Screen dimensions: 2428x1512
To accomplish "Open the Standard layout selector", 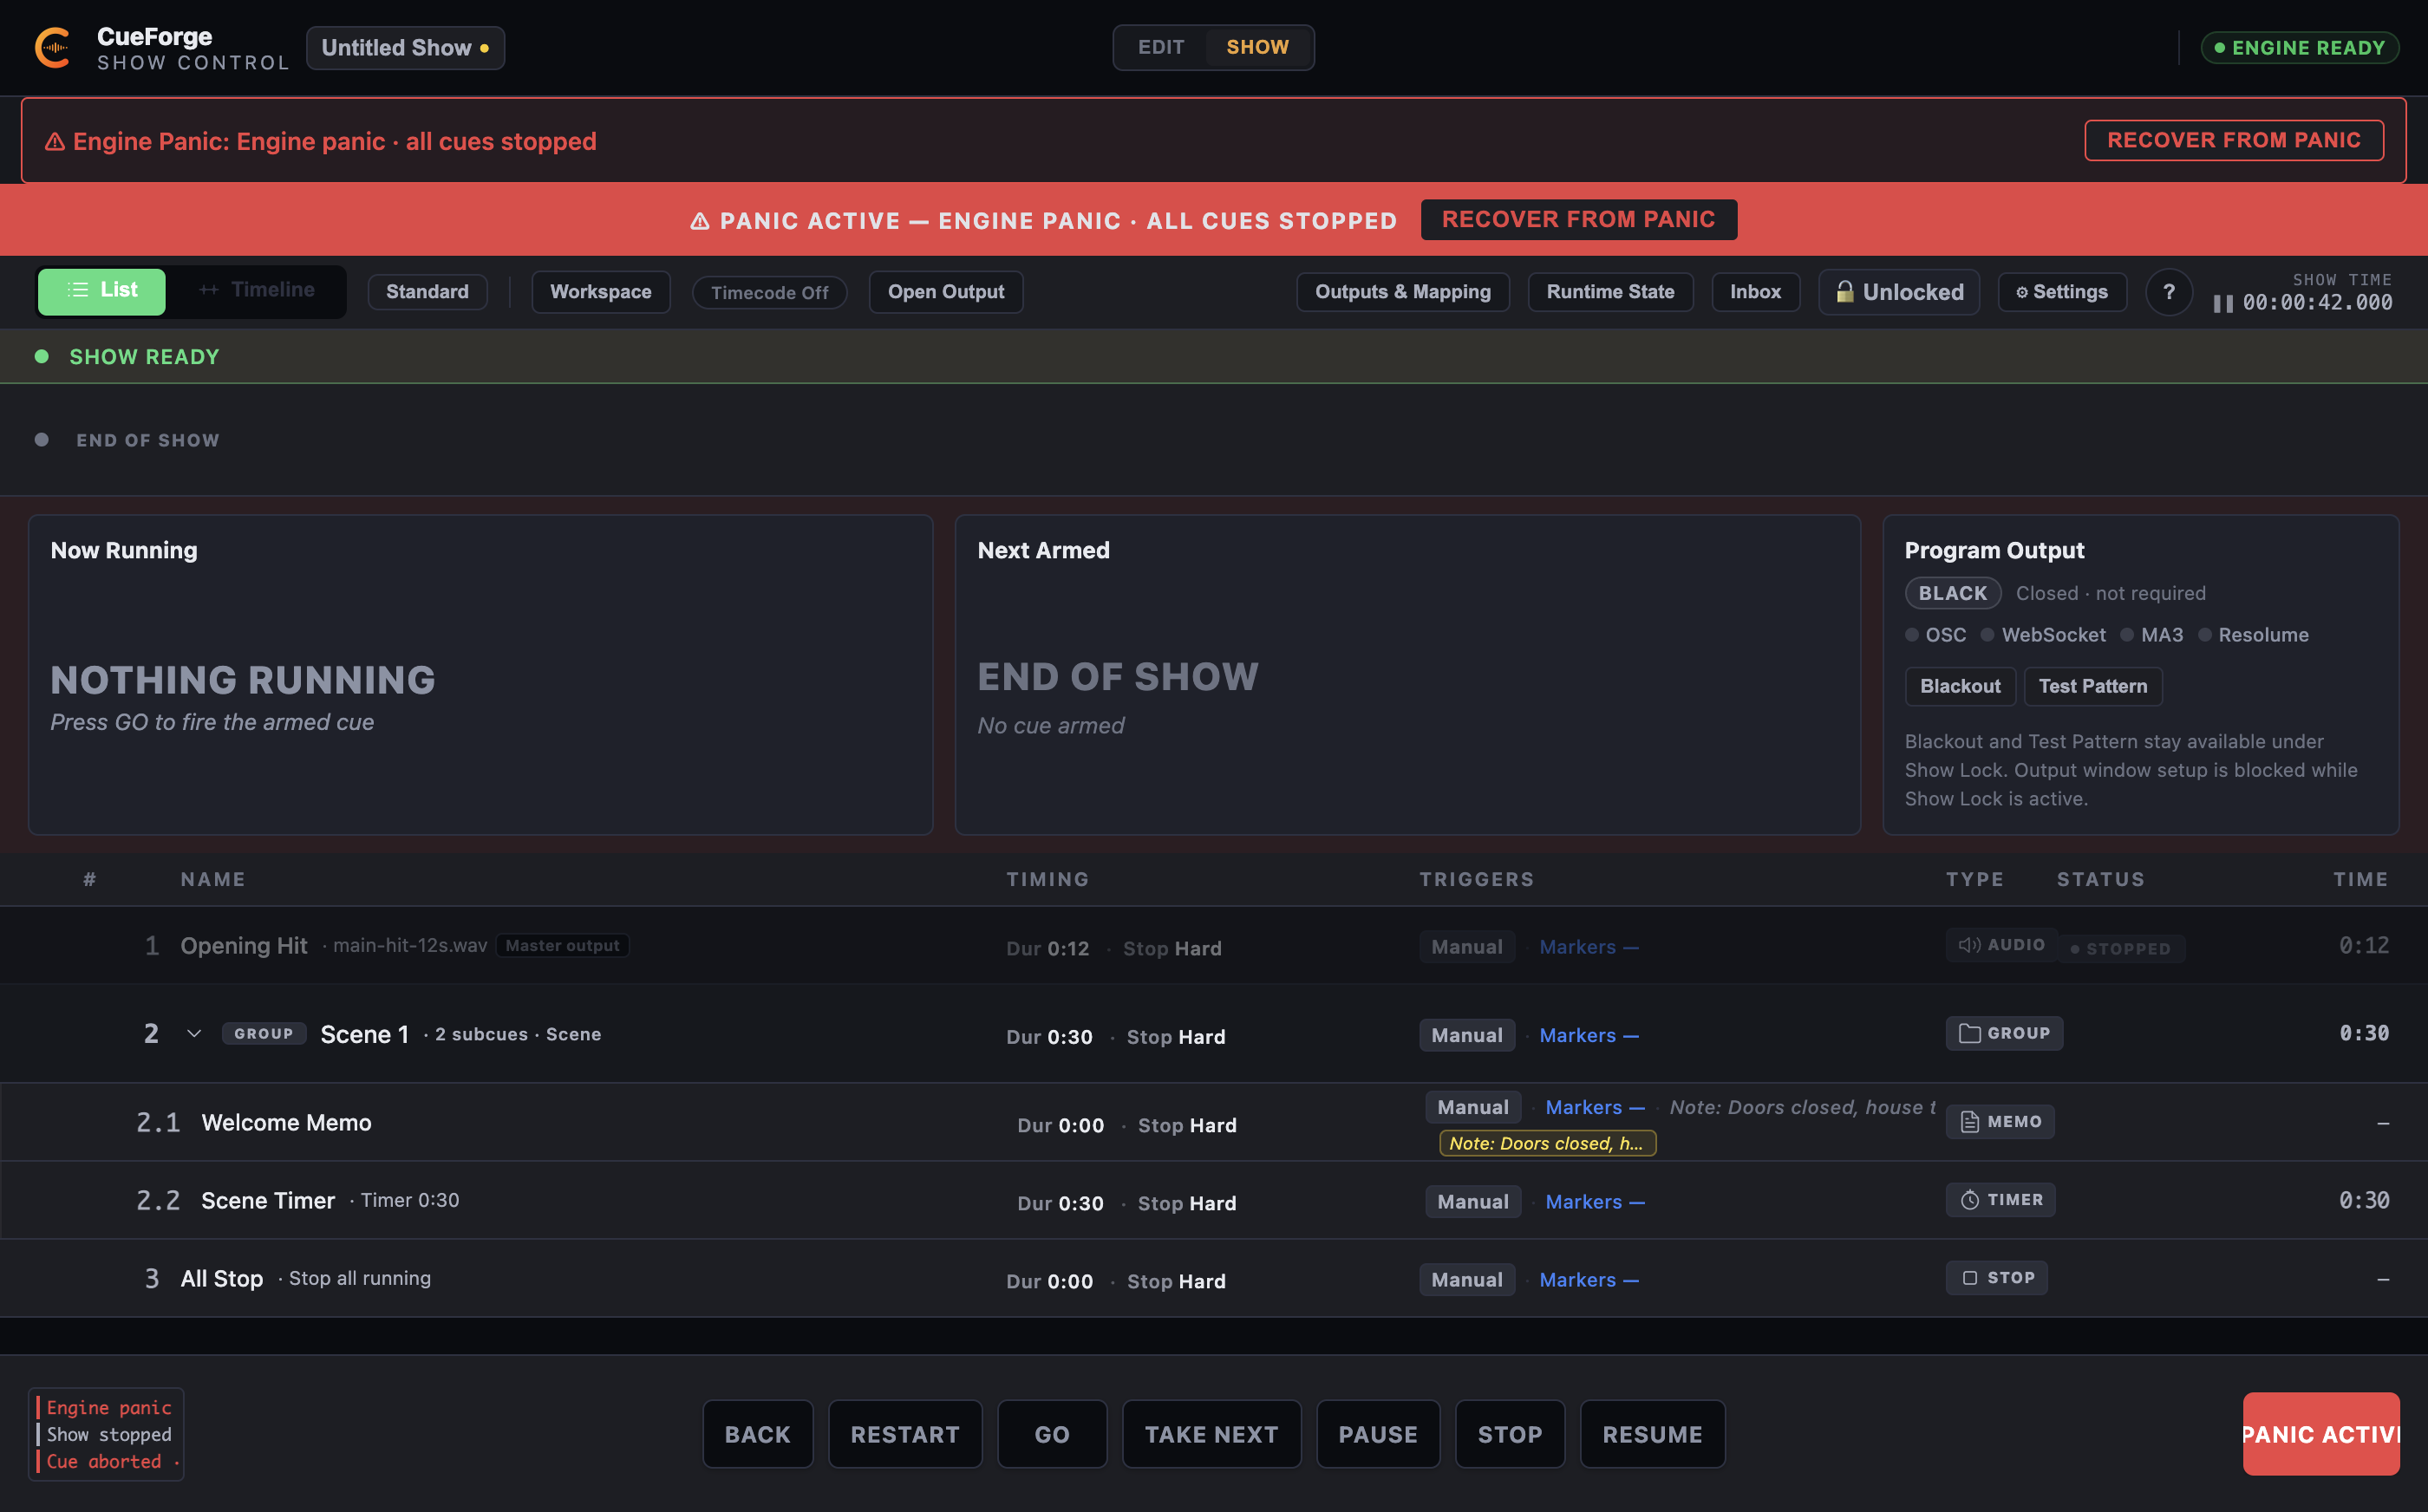I will point(427,292).
